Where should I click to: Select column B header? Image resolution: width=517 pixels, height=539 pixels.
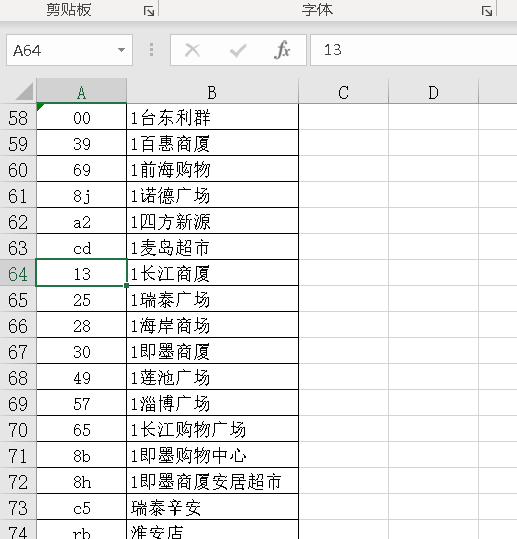[x=212, y=91]
